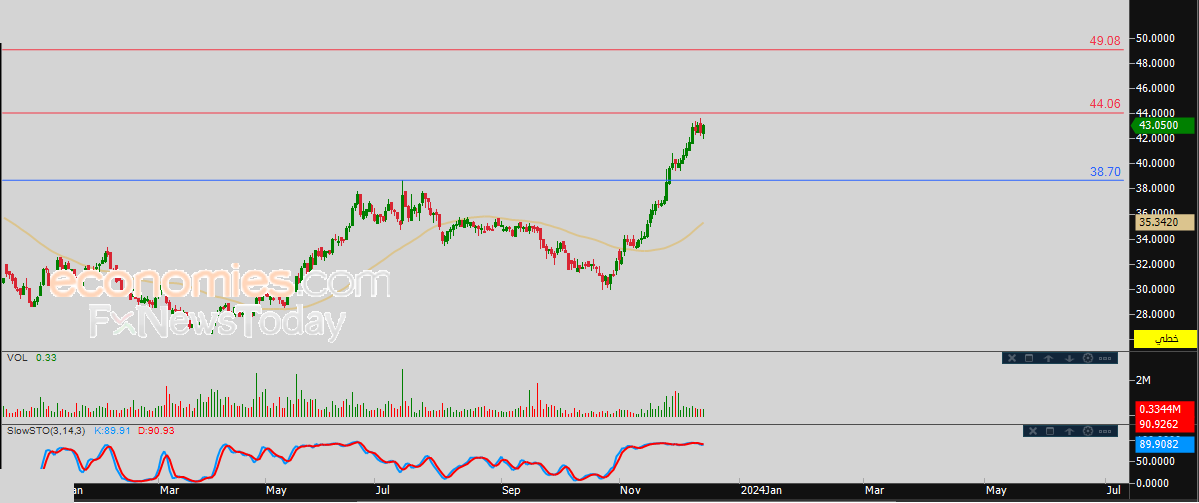
Task: Open SlowSTO indicator settings gear
Action: click(1087, 431)
